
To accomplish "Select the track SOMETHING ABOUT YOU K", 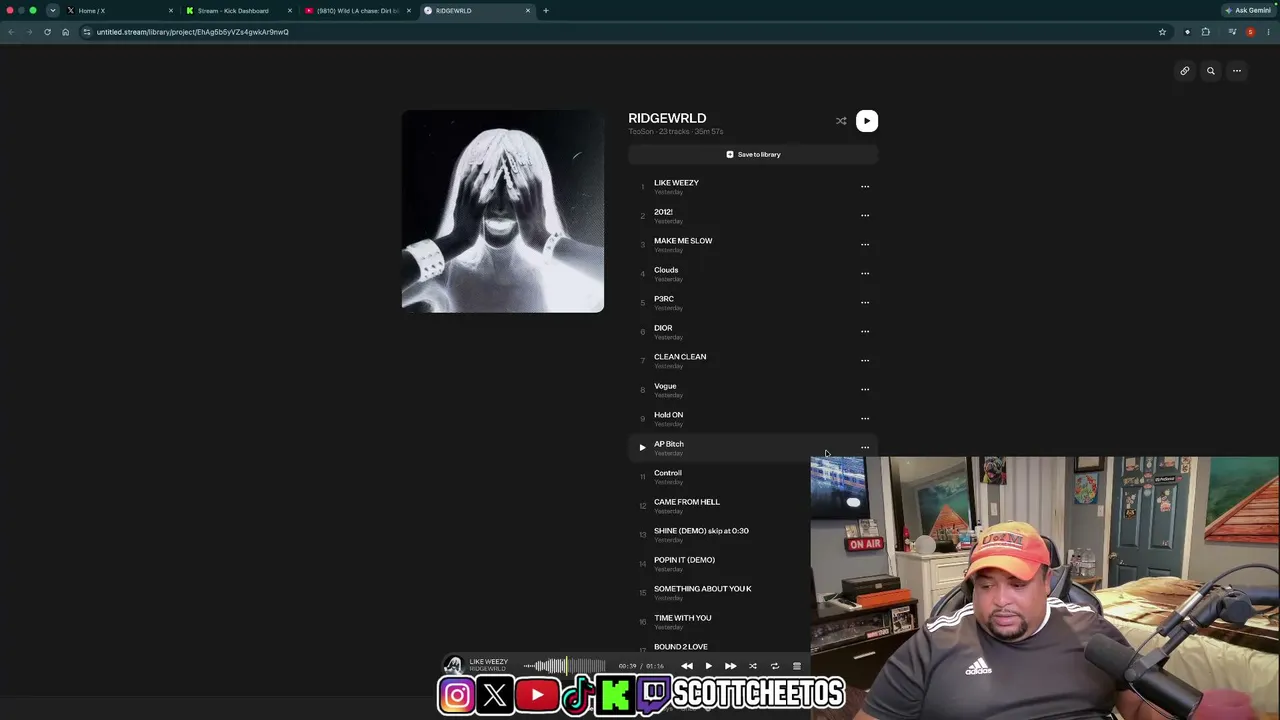I will [719, 592].
